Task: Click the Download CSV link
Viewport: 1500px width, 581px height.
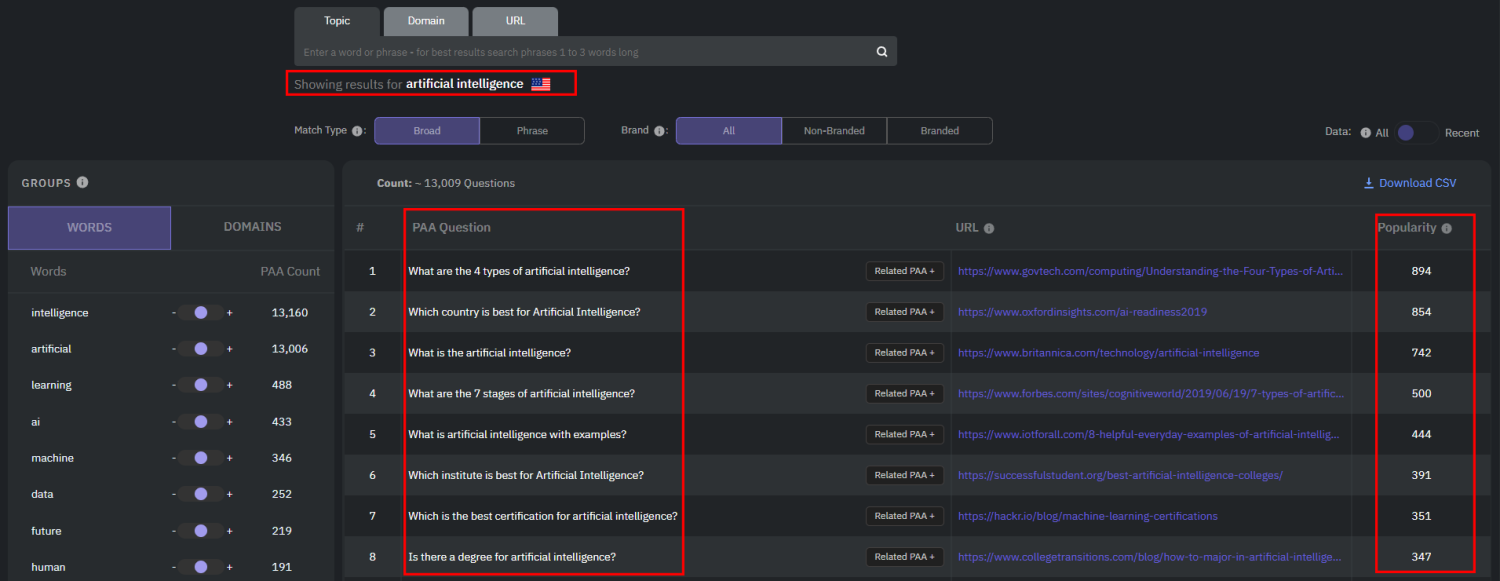Action: point(1409,182)
